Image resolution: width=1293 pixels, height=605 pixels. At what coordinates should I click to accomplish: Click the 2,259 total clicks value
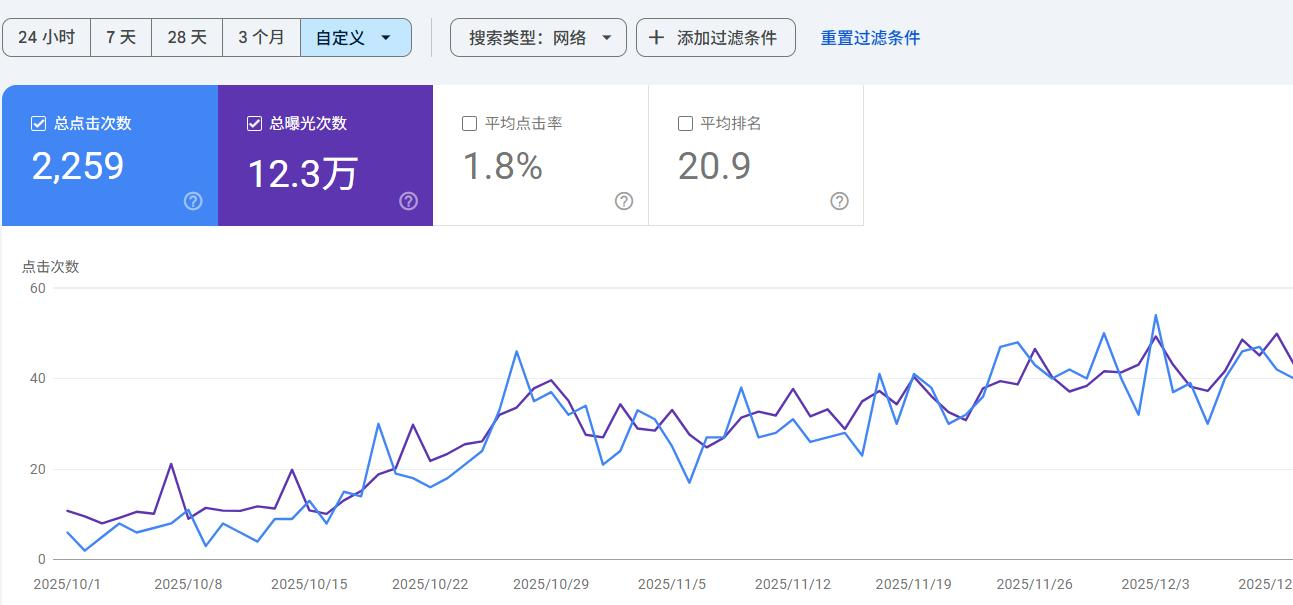click(x=78, y=166)
